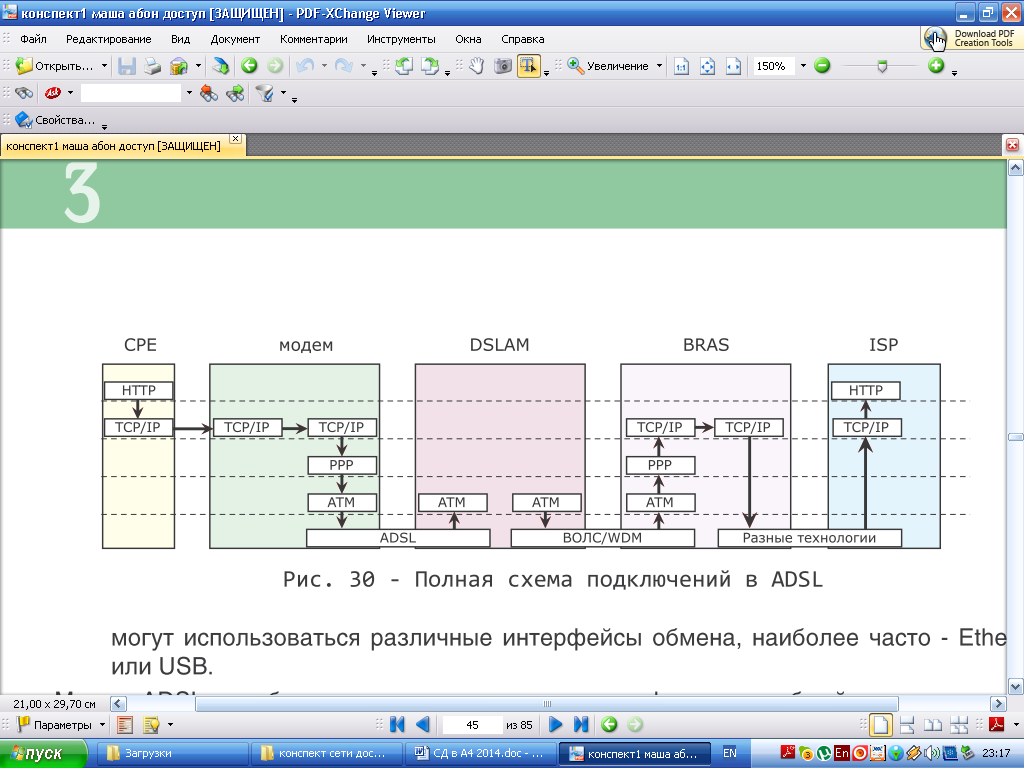Click the green zoom out minus button
Screen dimensions: 1024x768
pyautogui.click(x=822, y=66)
